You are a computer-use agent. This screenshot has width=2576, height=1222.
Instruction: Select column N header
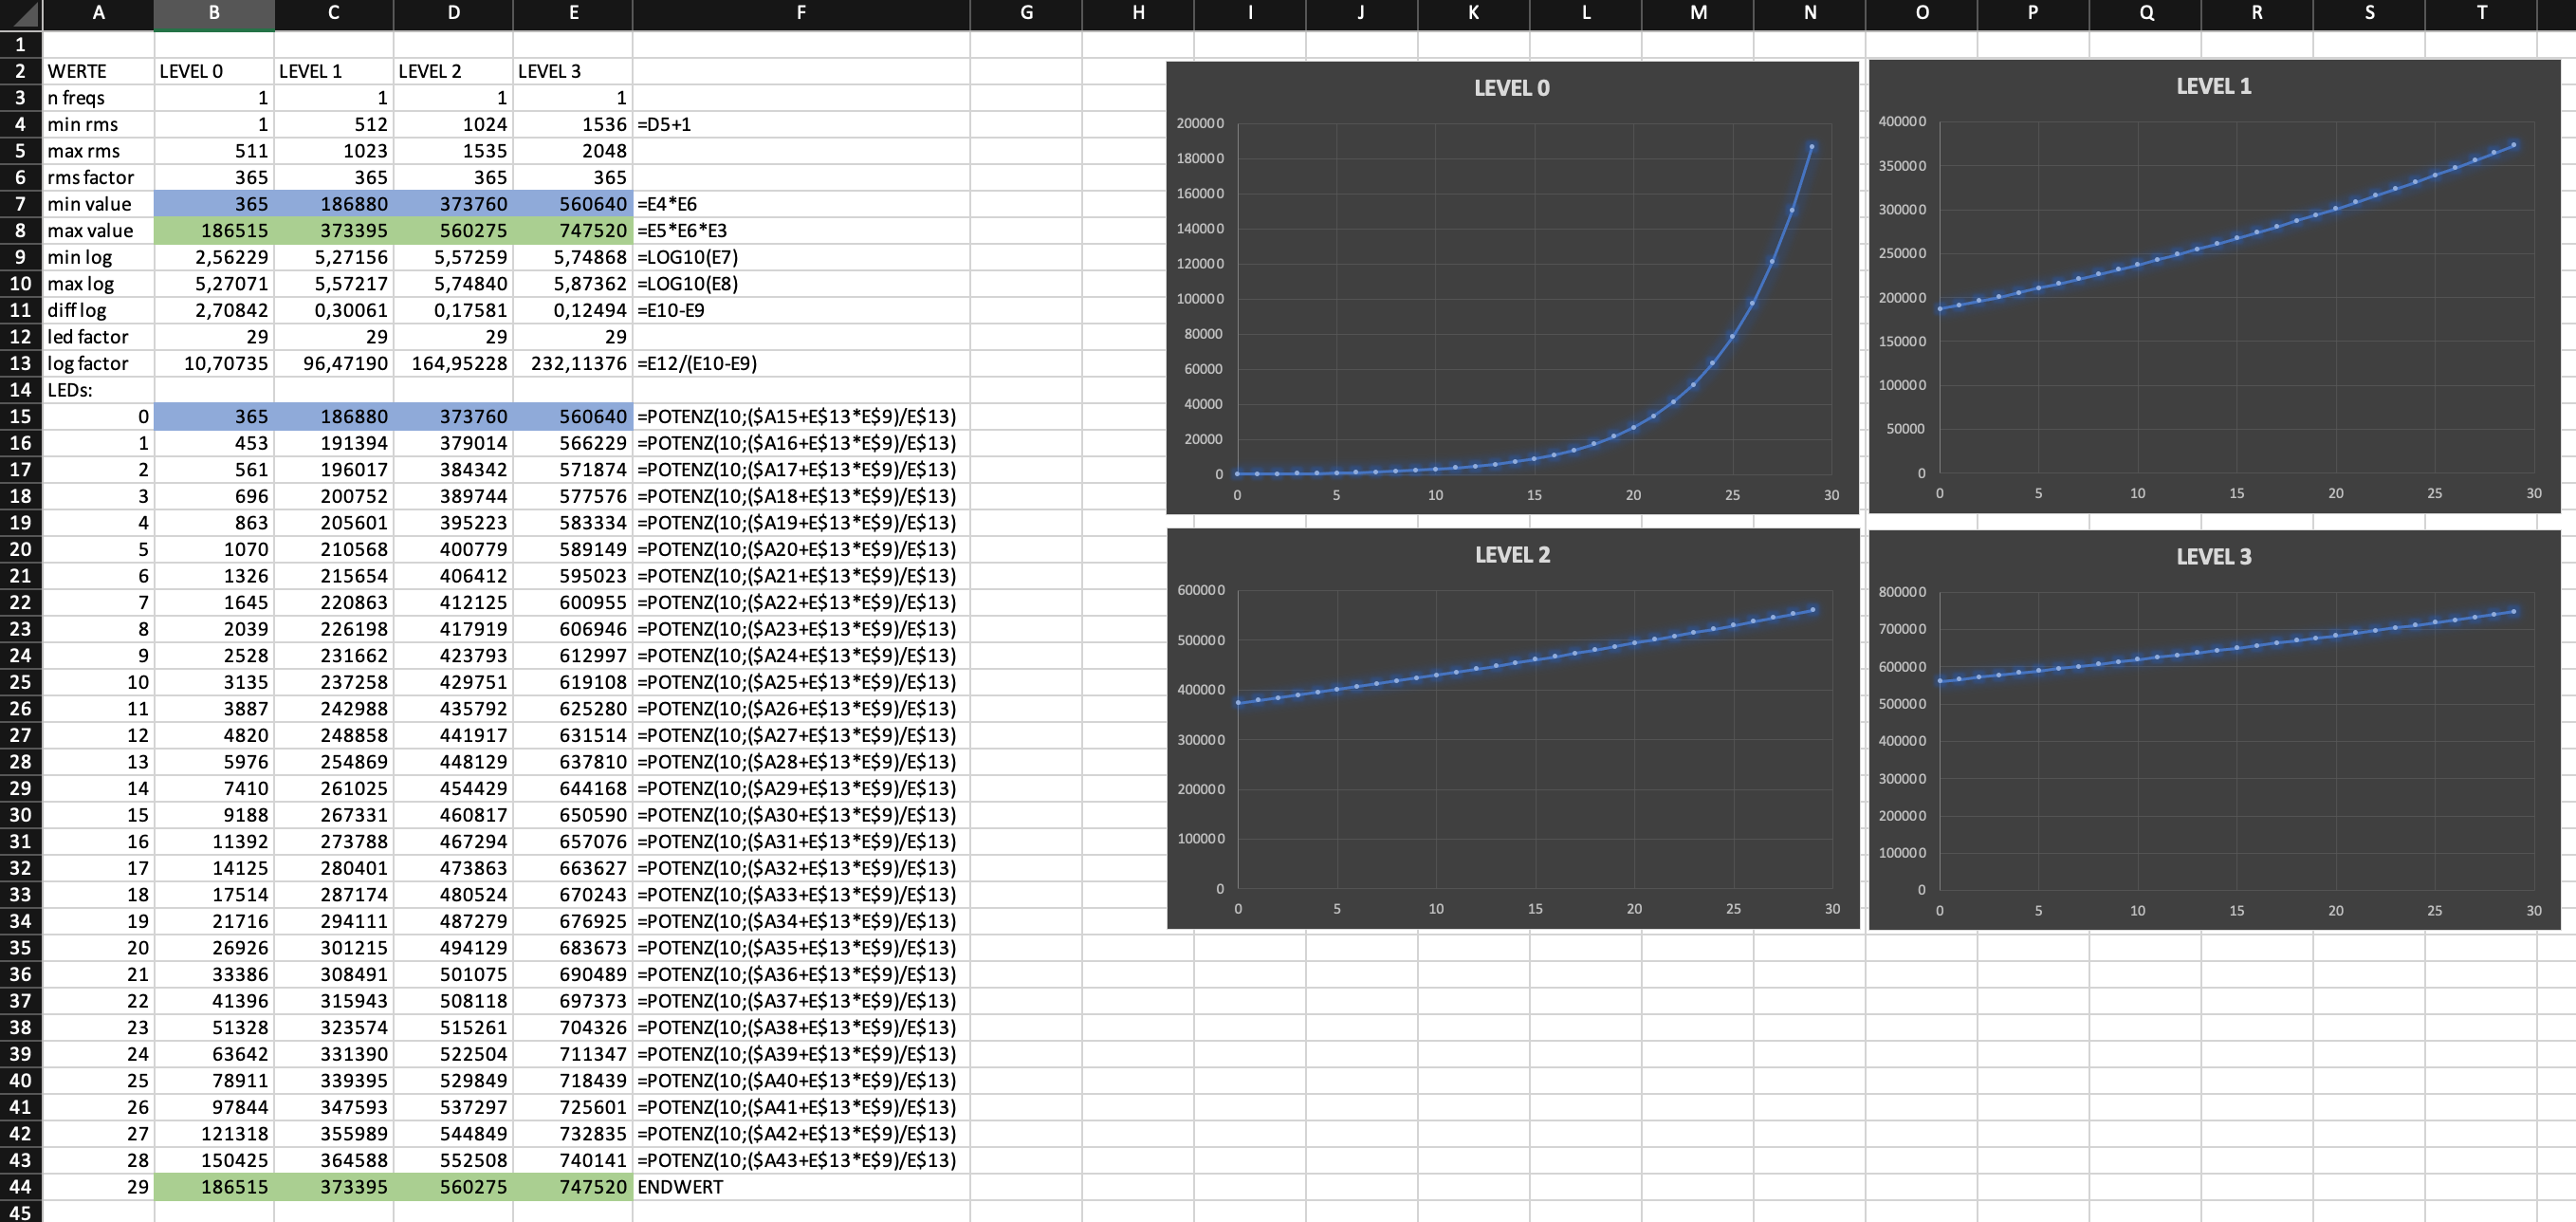[1810, 14]
